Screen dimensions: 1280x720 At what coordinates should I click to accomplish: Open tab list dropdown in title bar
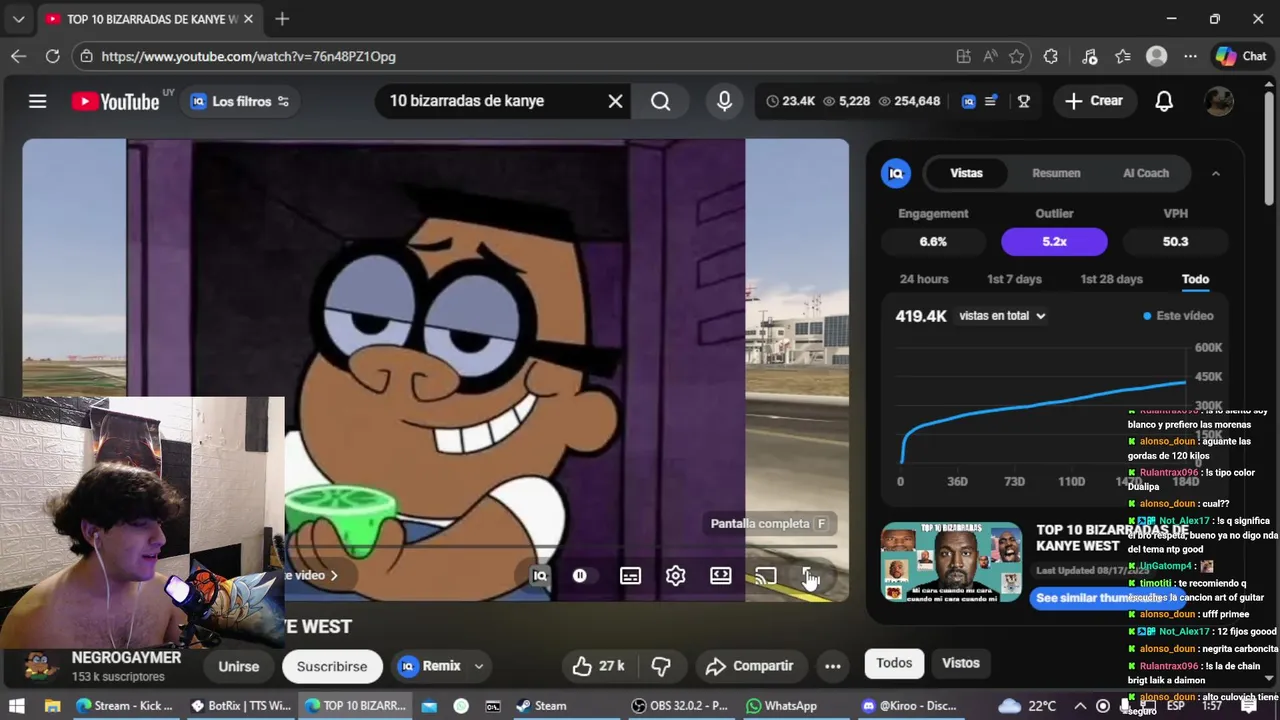pos(18,19)
